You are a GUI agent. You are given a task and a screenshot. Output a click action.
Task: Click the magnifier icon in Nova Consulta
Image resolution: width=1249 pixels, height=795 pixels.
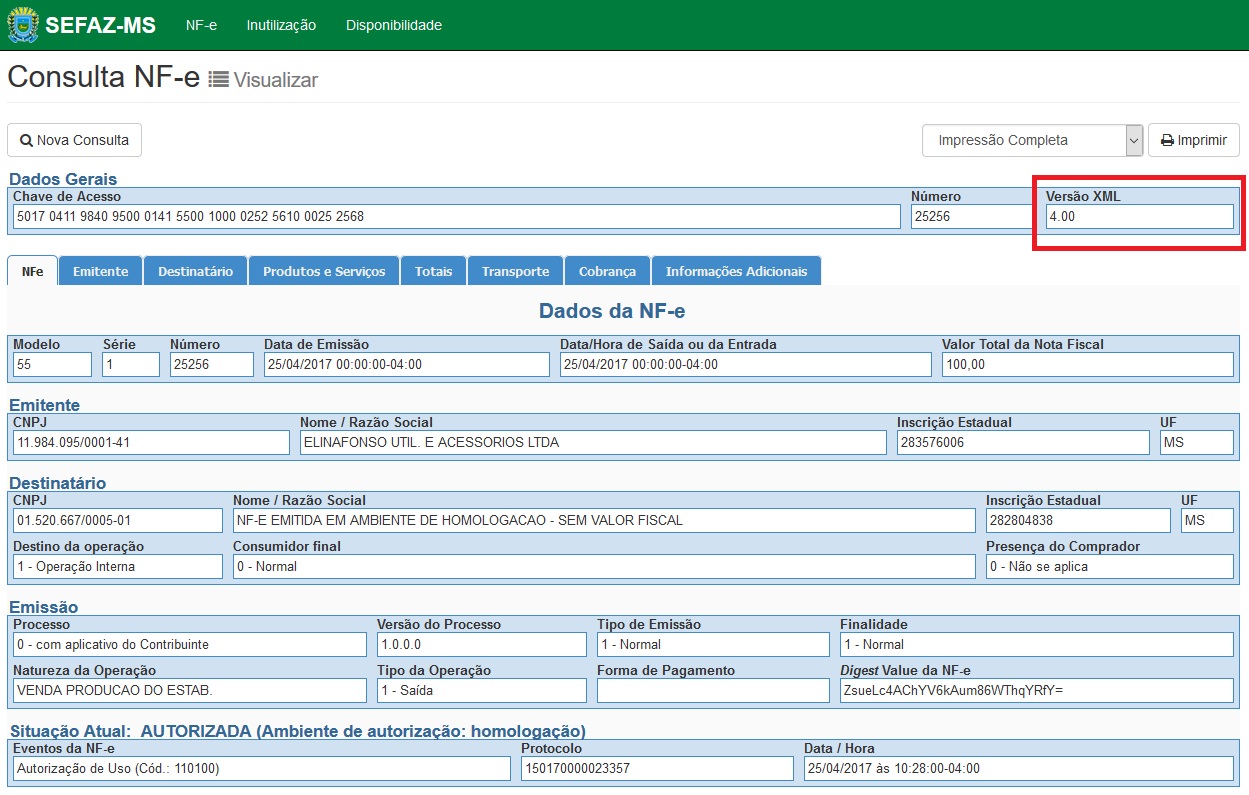click(x=26, y=141)
